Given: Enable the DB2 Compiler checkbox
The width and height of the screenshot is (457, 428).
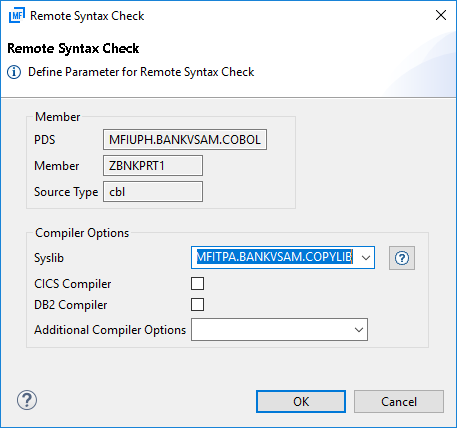Looking at the screenshot, I should (197, 304).
